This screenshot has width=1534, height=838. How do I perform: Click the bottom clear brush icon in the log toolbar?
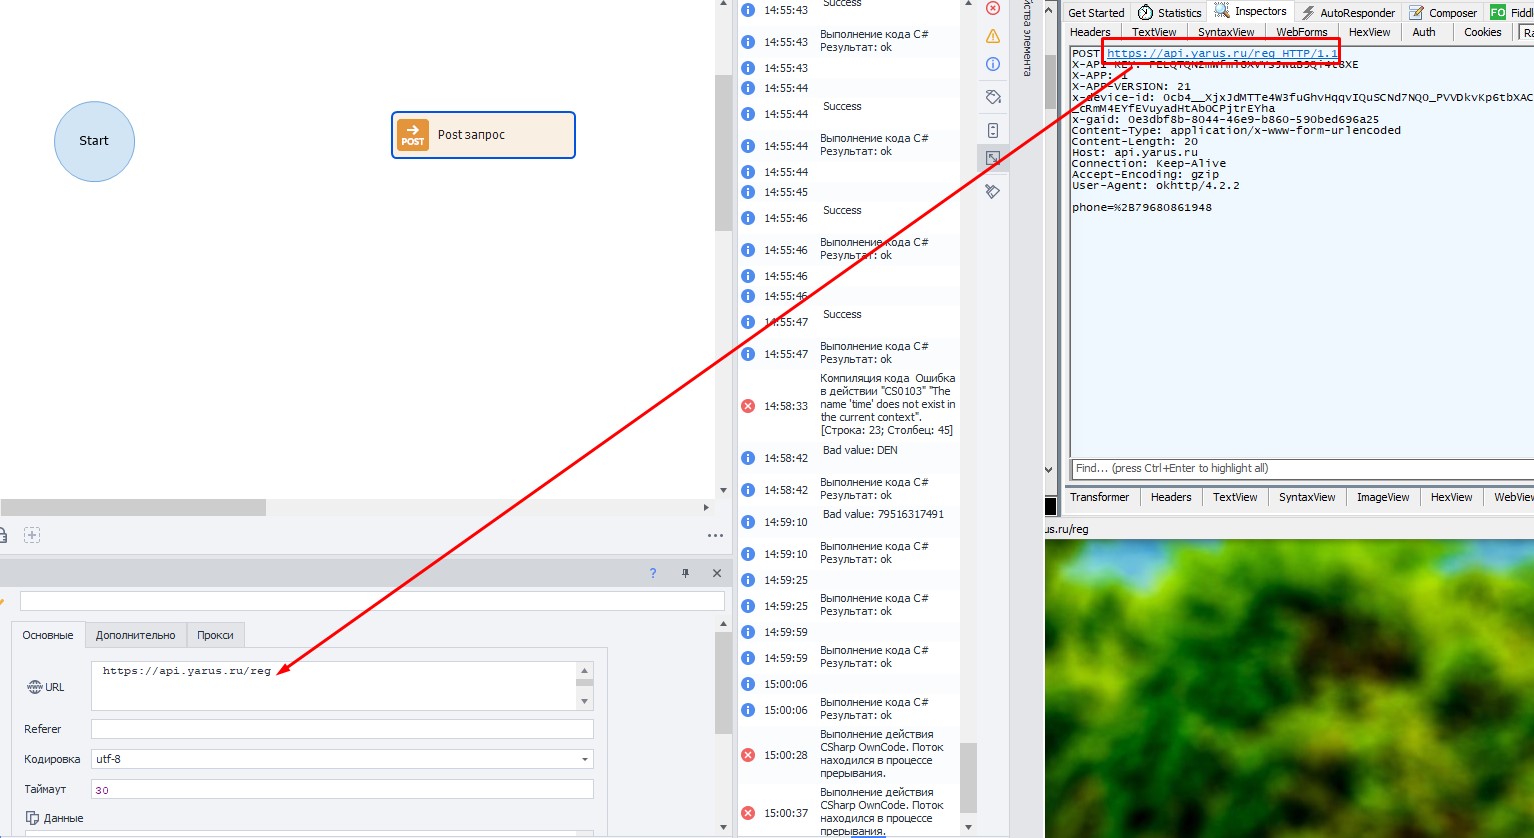(x=993, y=191)
